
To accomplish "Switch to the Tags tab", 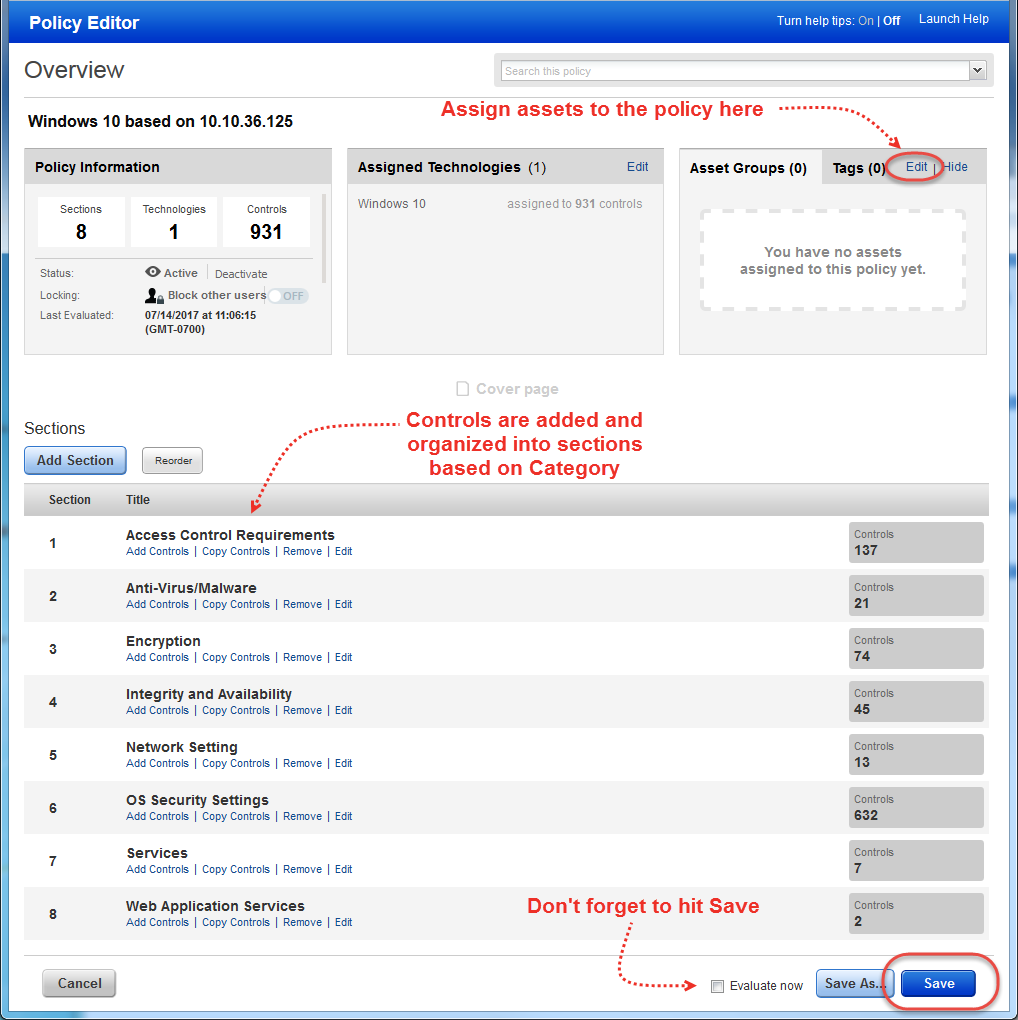I will [857, 167].
